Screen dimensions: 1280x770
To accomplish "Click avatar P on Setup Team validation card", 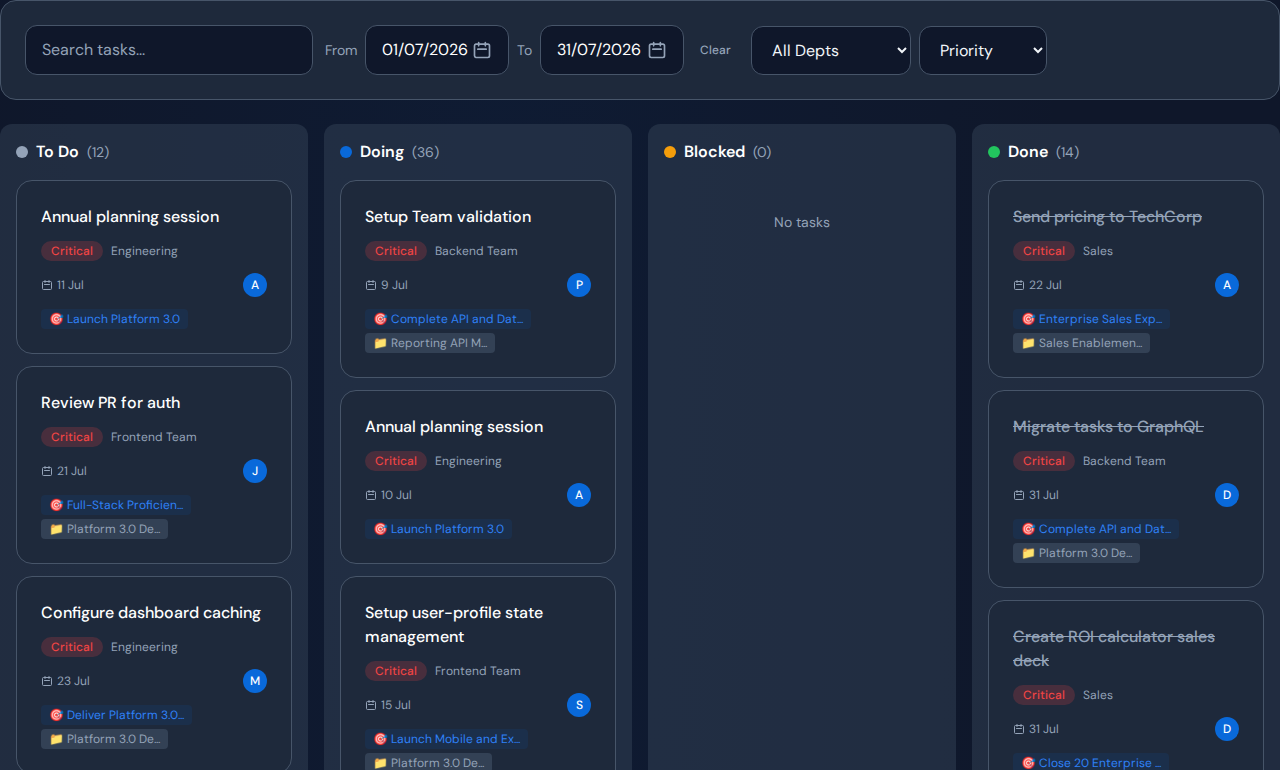I will tap(579, 285).
